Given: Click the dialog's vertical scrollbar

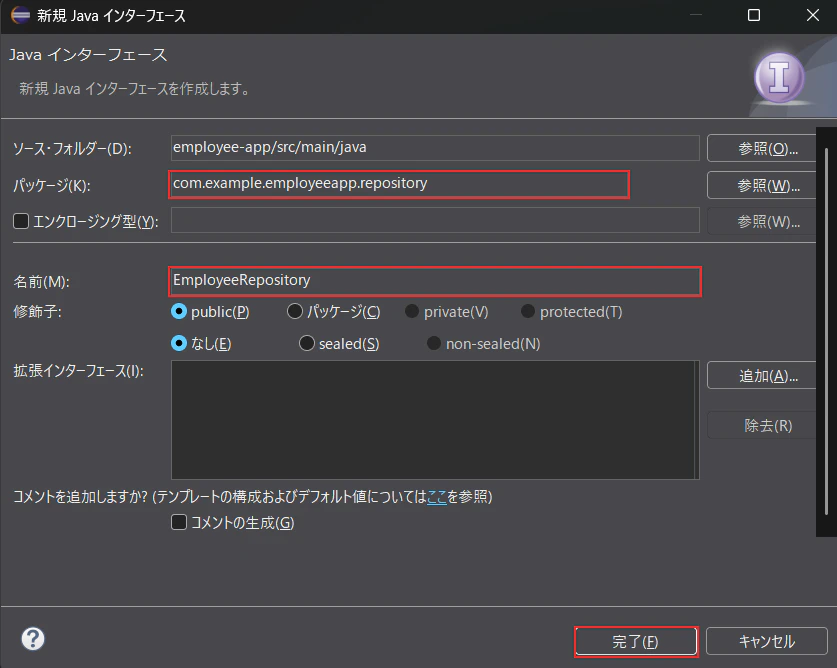Looking at the screenshot, I should (x=826, y=331).
